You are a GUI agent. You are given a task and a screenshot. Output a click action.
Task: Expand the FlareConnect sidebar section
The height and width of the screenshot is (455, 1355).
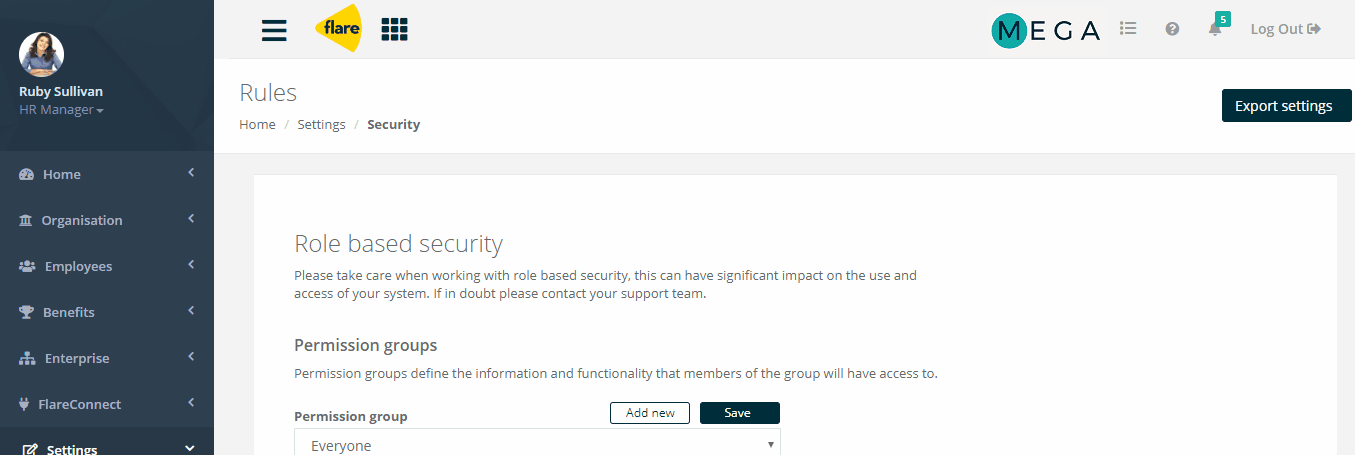pyautogui.click(x=107, y=404)
